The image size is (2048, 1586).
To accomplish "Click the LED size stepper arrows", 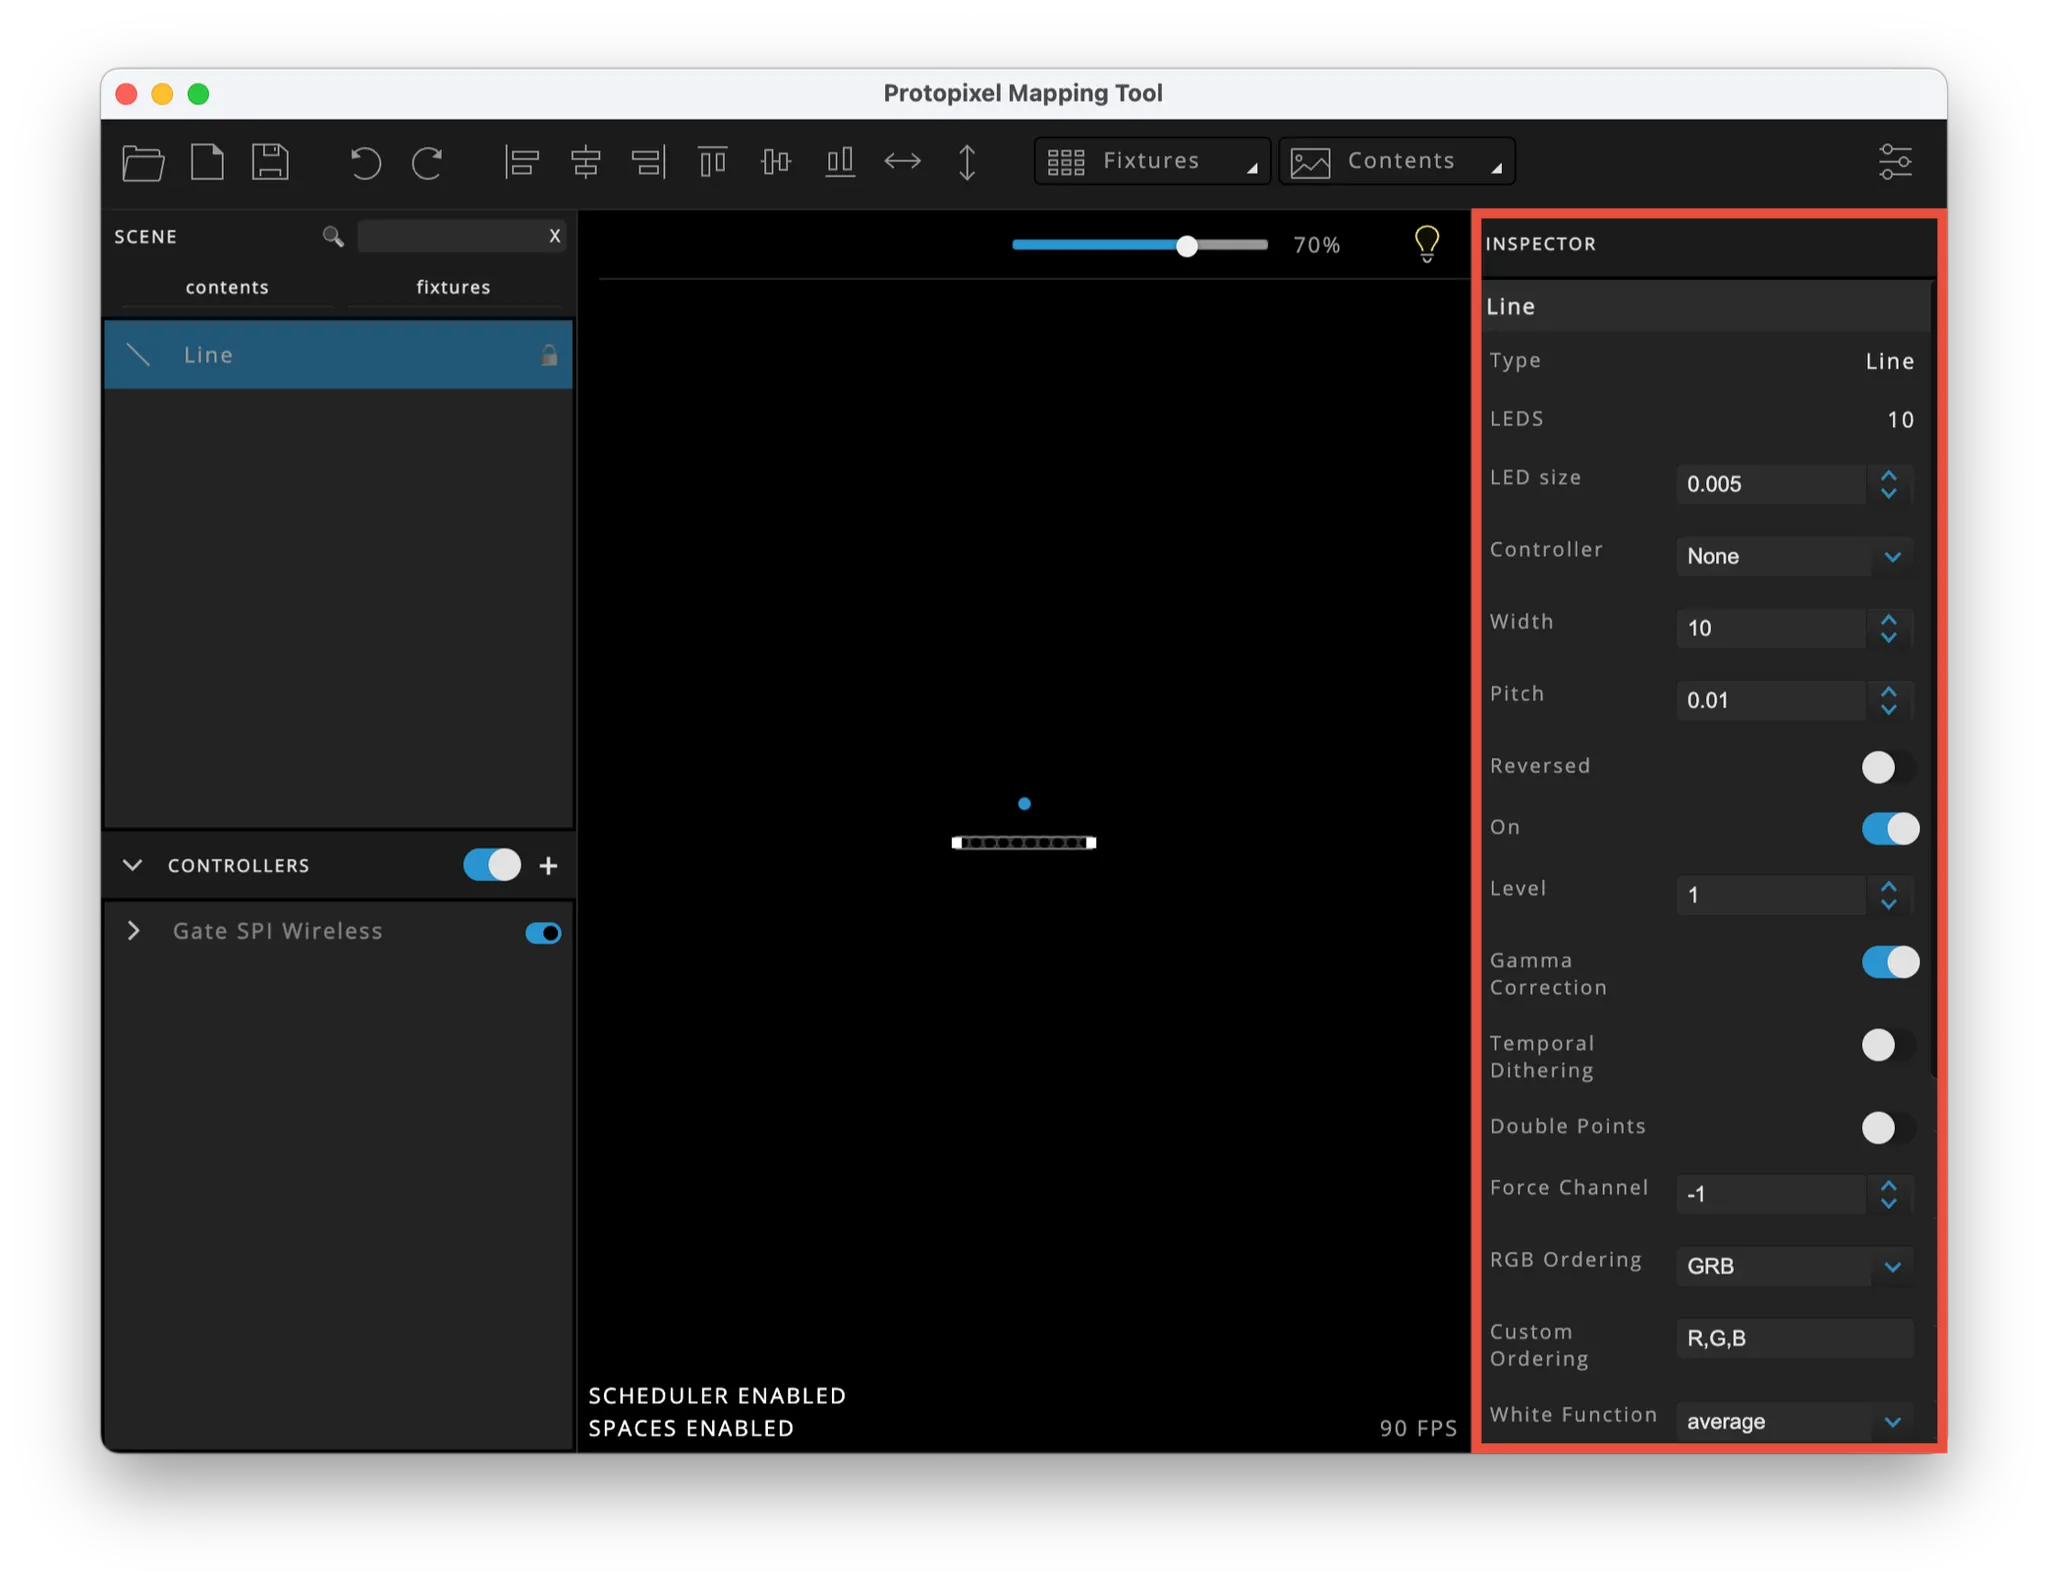I will tap(1888, 484).
